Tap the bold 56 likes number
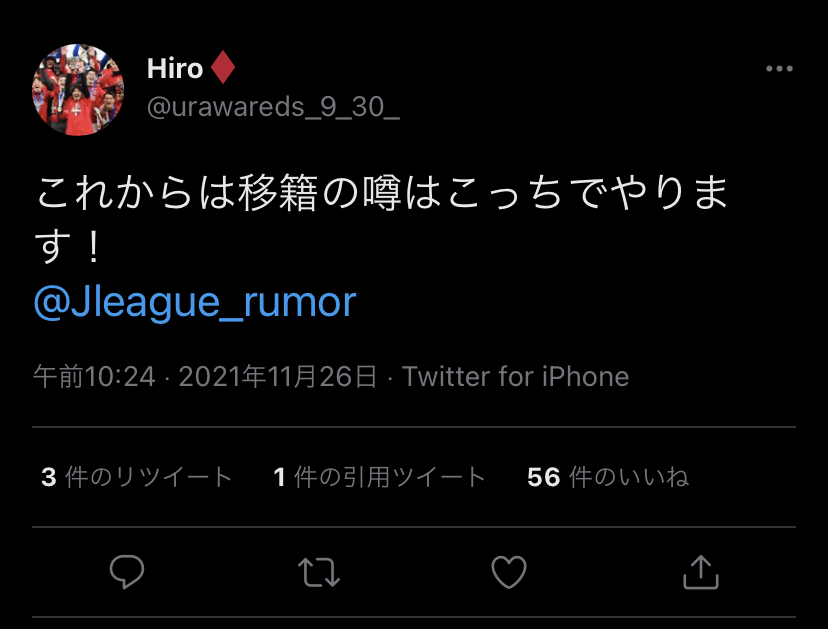Viewport: 828px width, 629px height. (543, 477)
